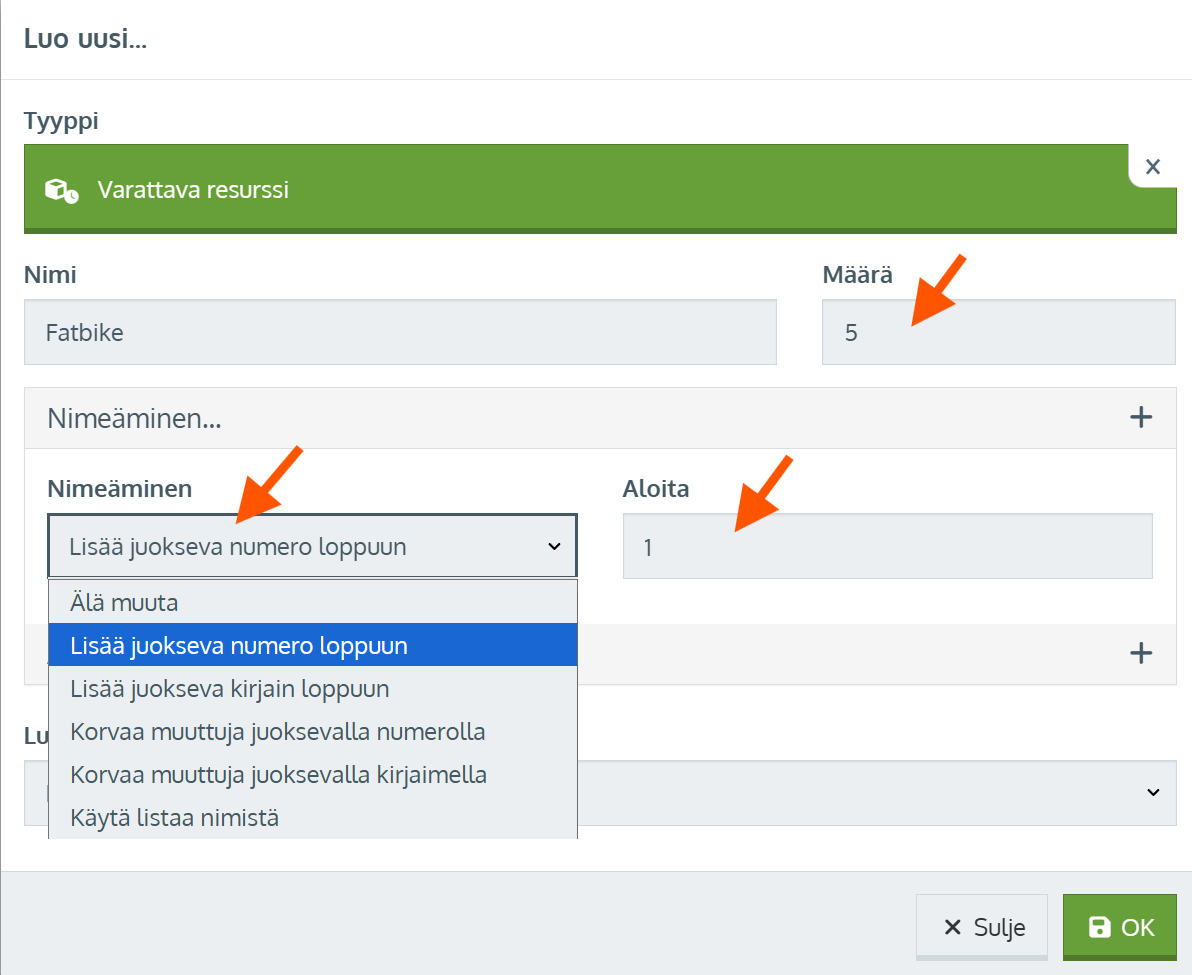The height and width of the screenshot is (975, 1192).
Task: Click the Määrä quantity input field
Action: [x=997, y=332]
